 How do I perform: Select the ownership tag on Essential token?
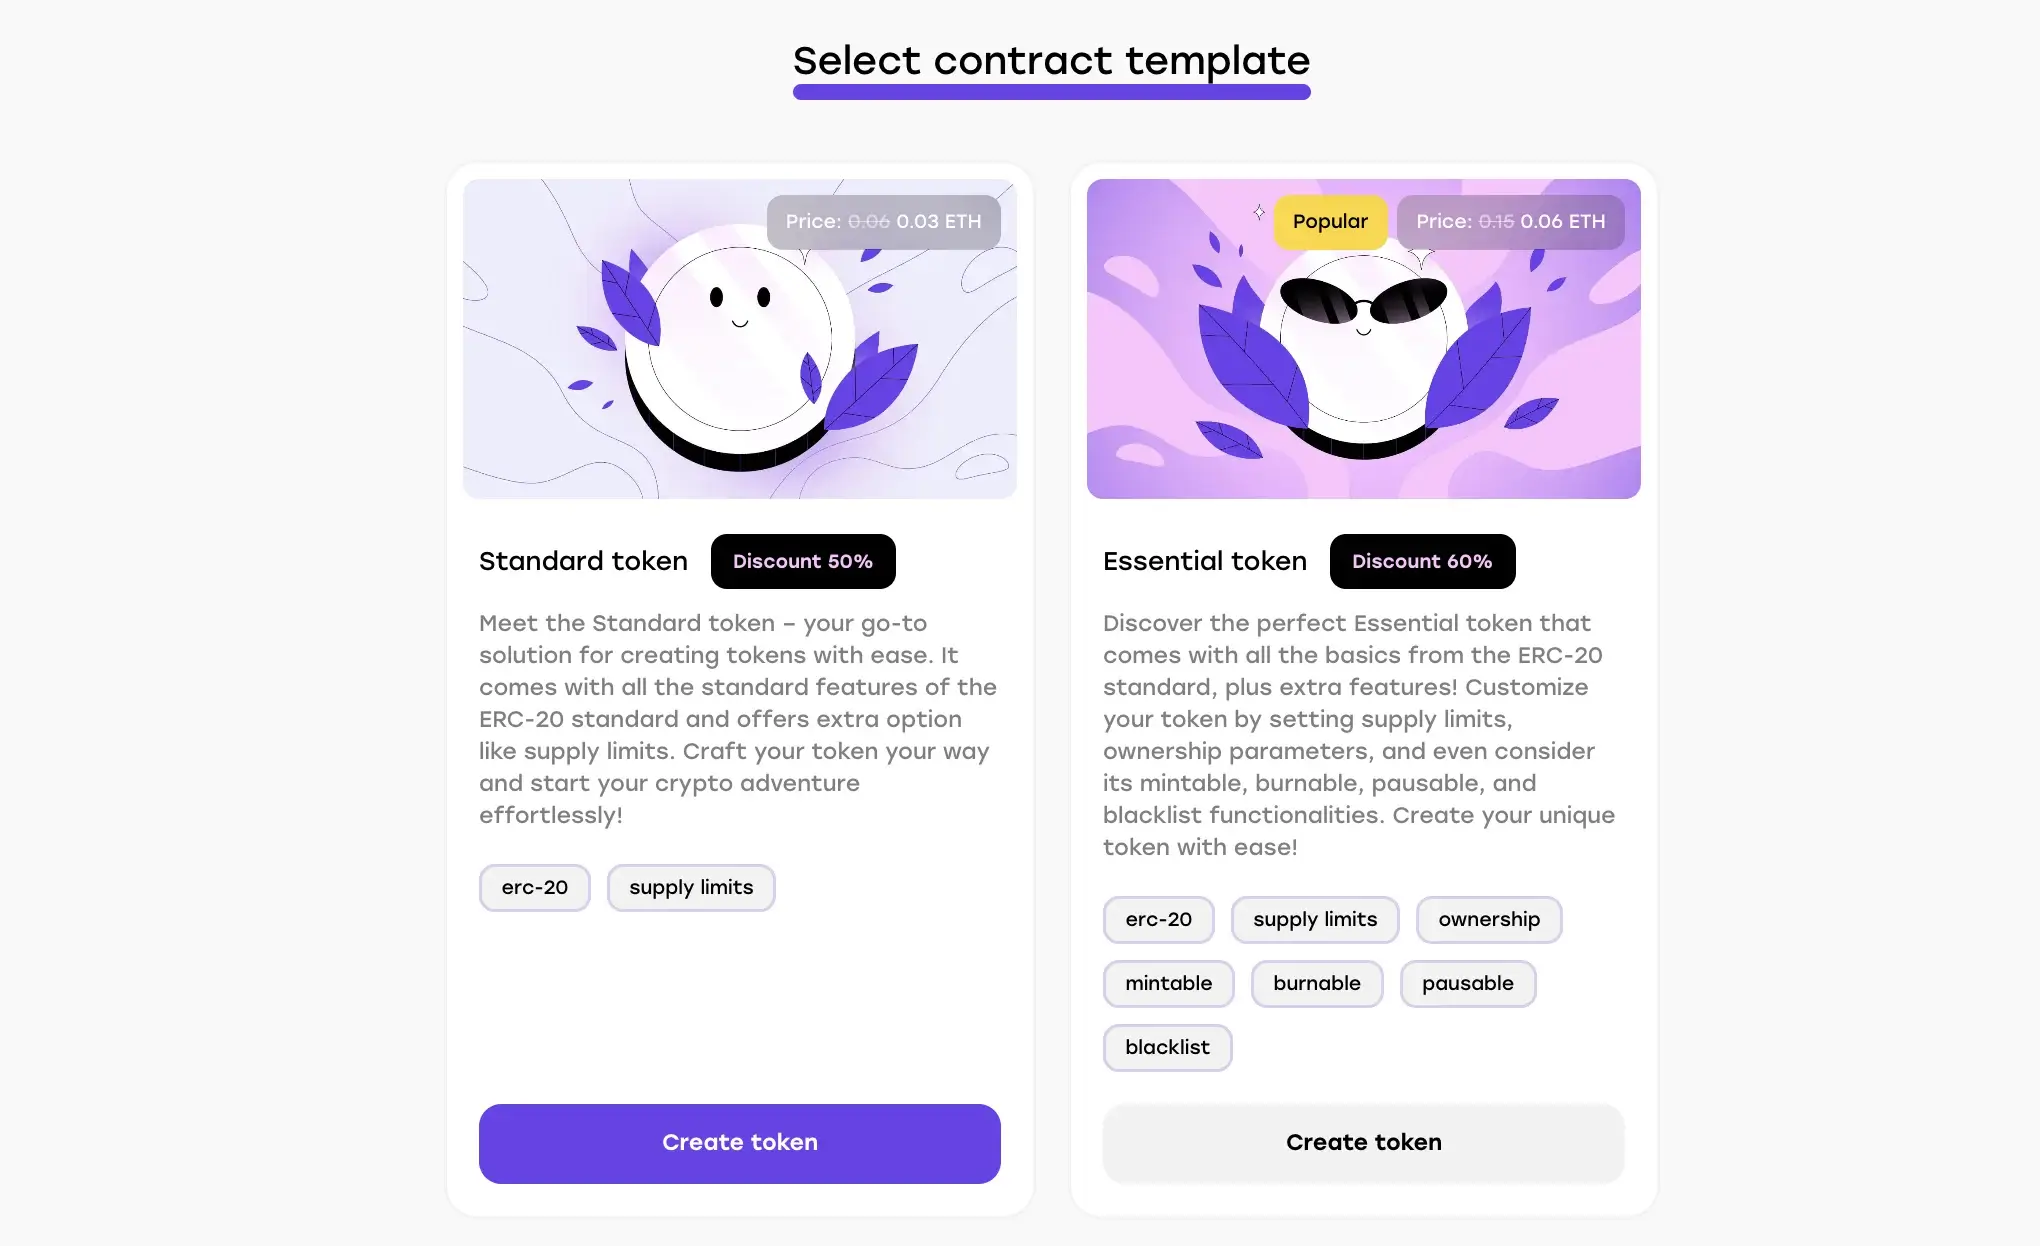click(1488, 918)
